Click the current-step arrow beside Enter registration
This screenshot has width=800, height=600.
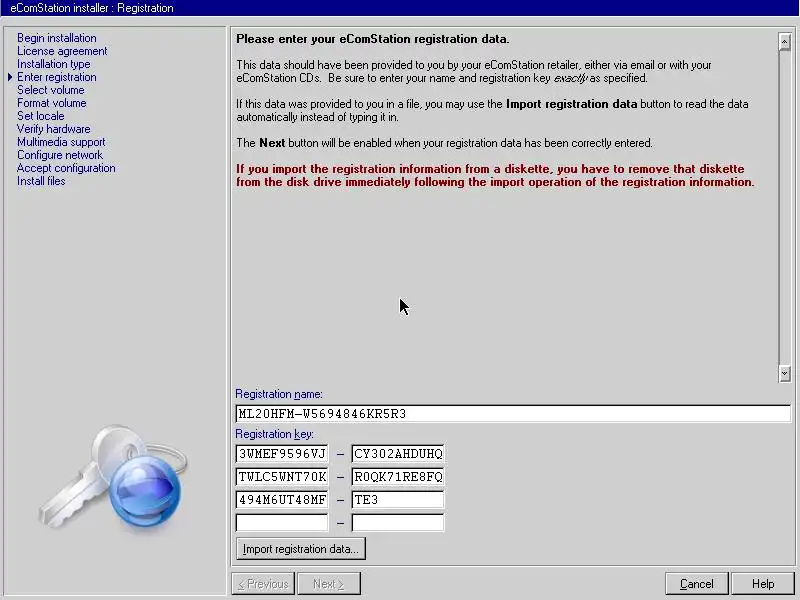click(x=10, y=77)
